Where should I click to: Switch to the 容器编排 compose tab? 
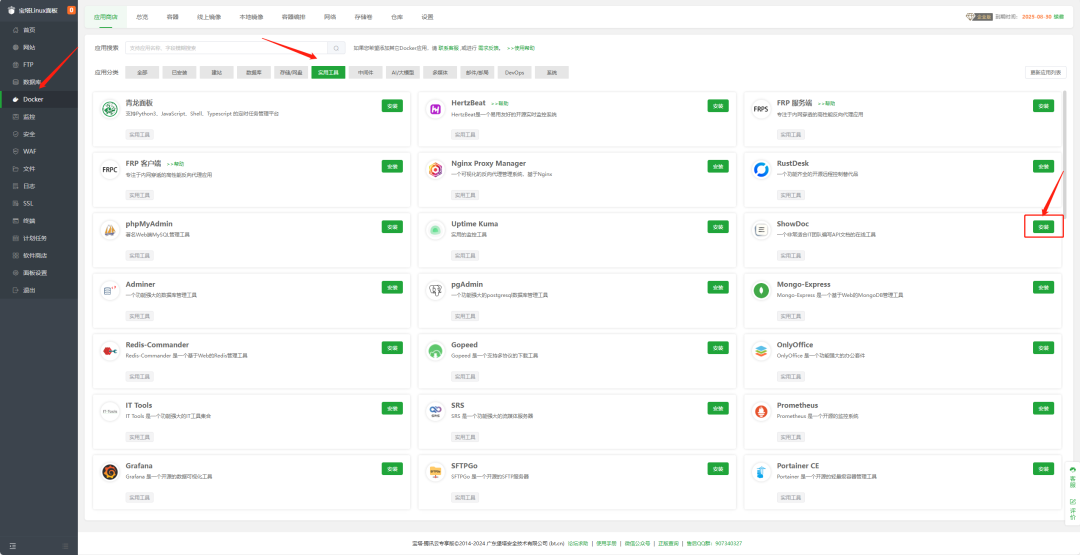click(x=293, y=17)
